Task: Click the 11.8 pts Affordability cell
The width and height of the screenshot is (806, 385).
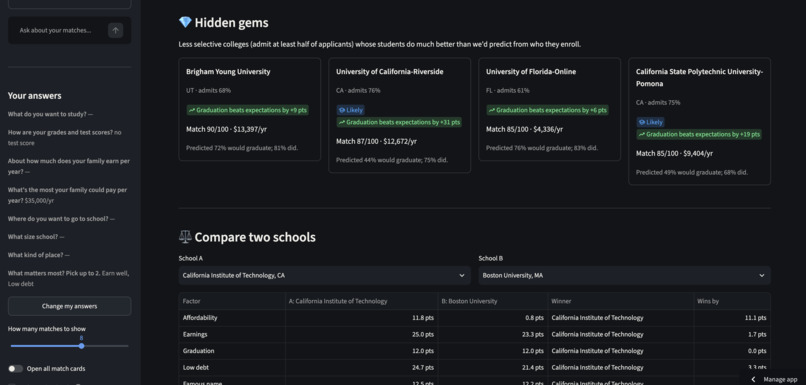Action: click(x=361, y=318)
